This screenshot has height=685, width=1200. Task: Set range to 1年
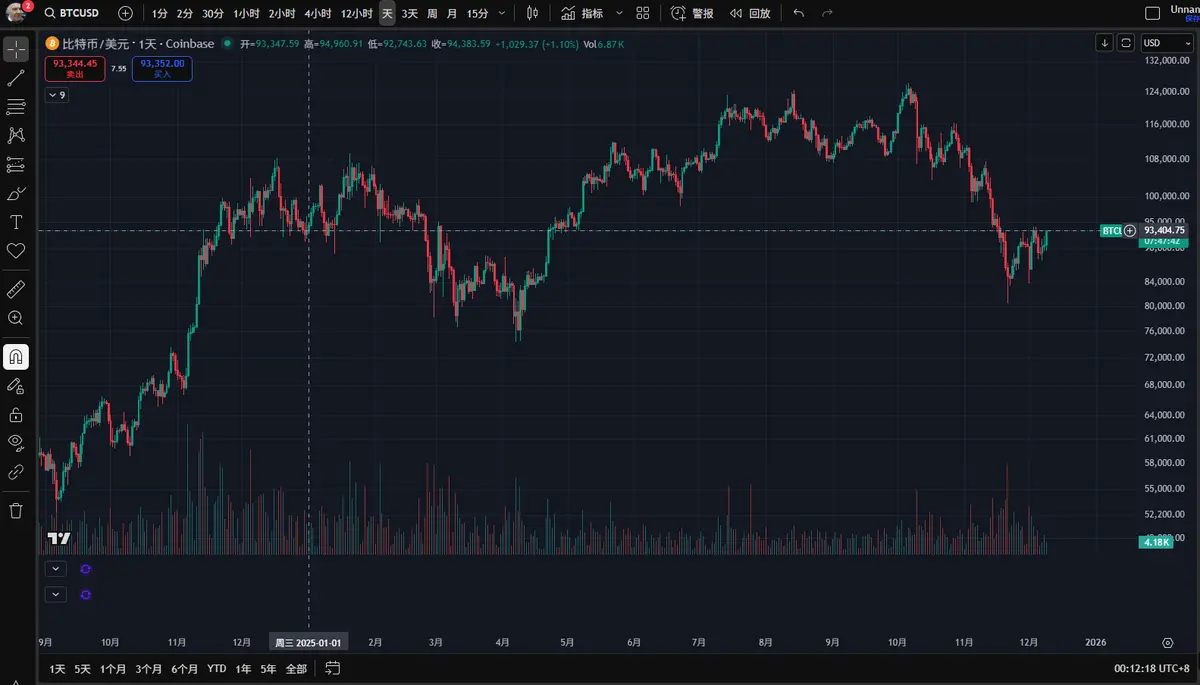pos(243,669)
